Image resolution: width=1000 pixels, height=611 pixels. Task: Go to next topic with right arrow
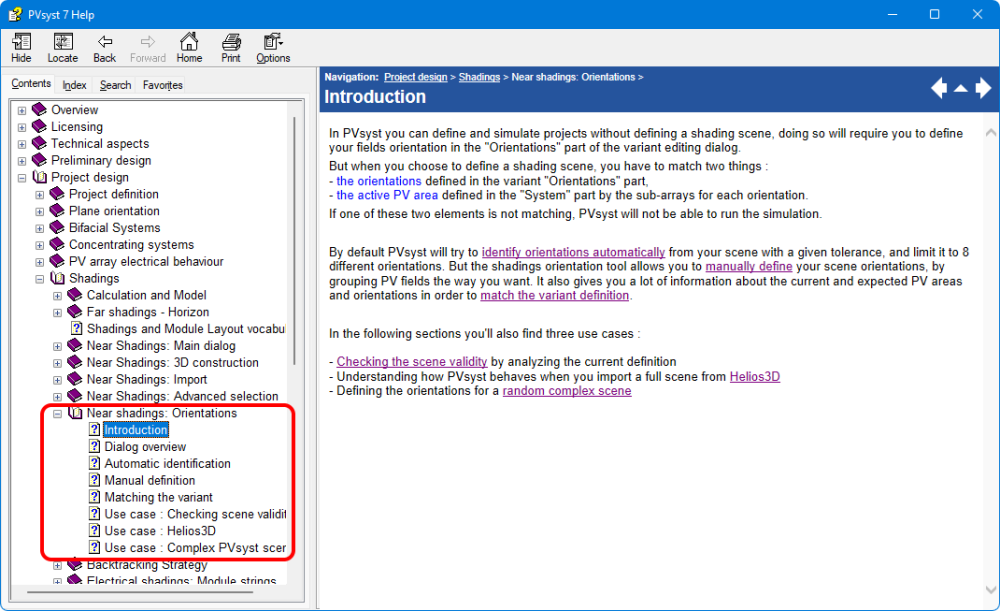click(x=983, y=89)
